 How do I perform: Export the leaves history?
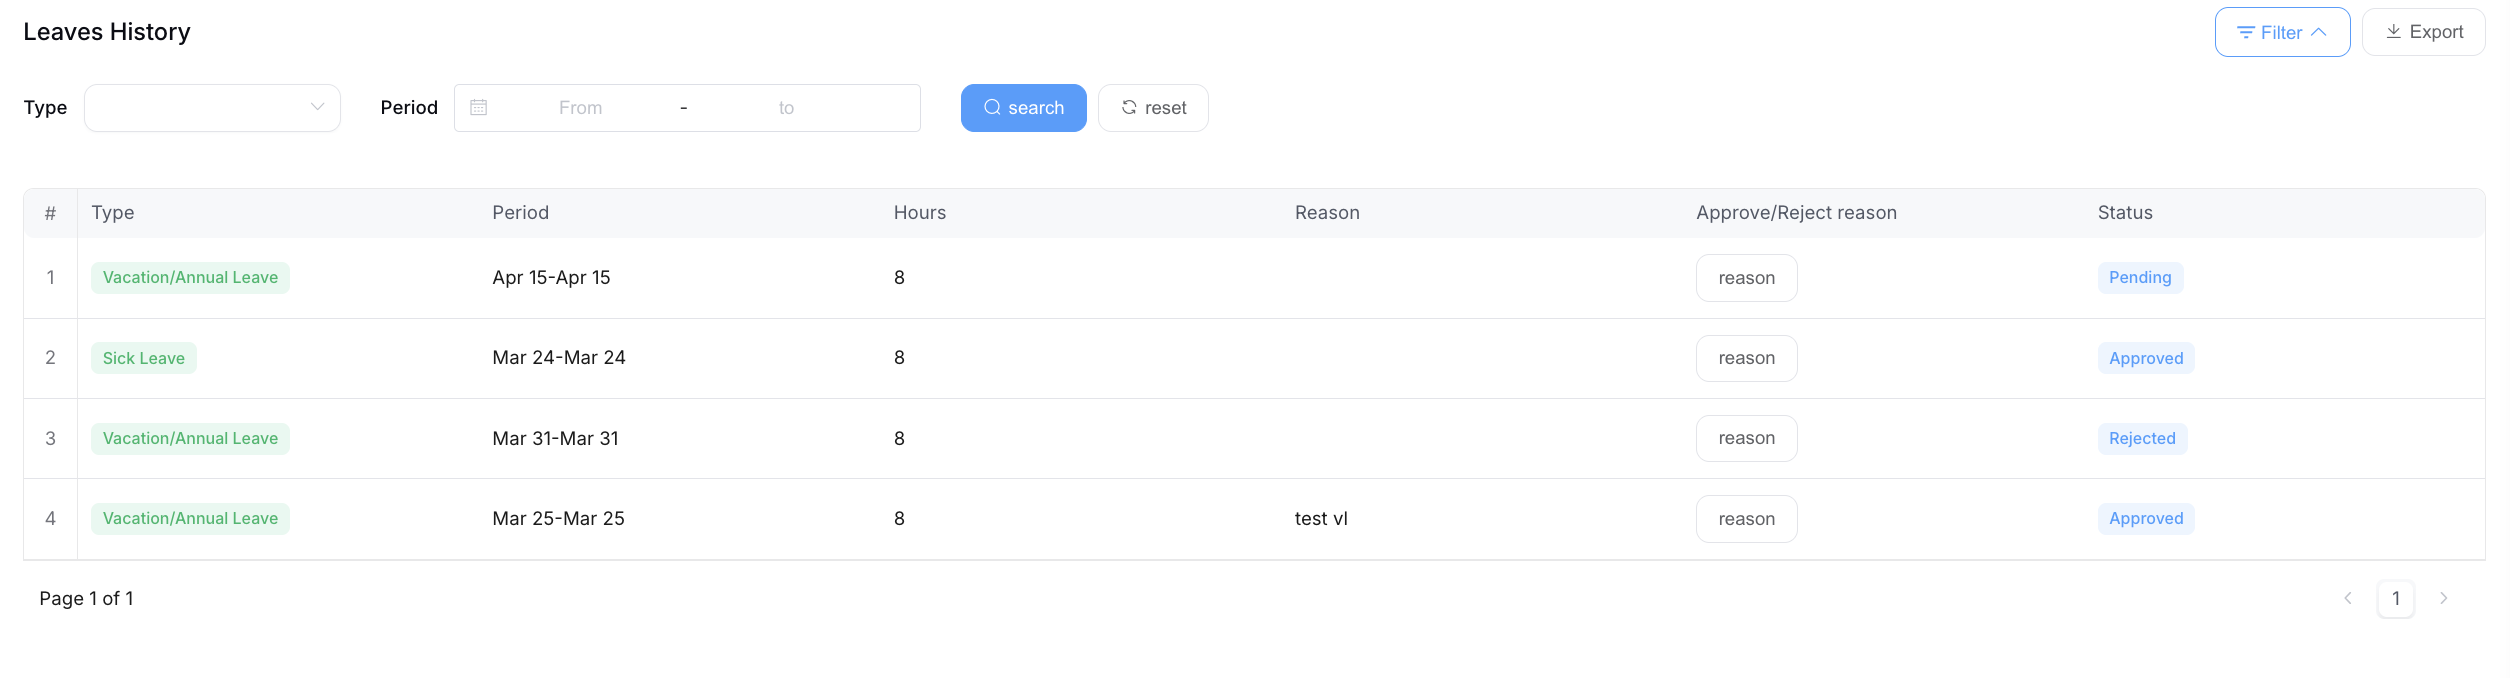[2423, 33]
